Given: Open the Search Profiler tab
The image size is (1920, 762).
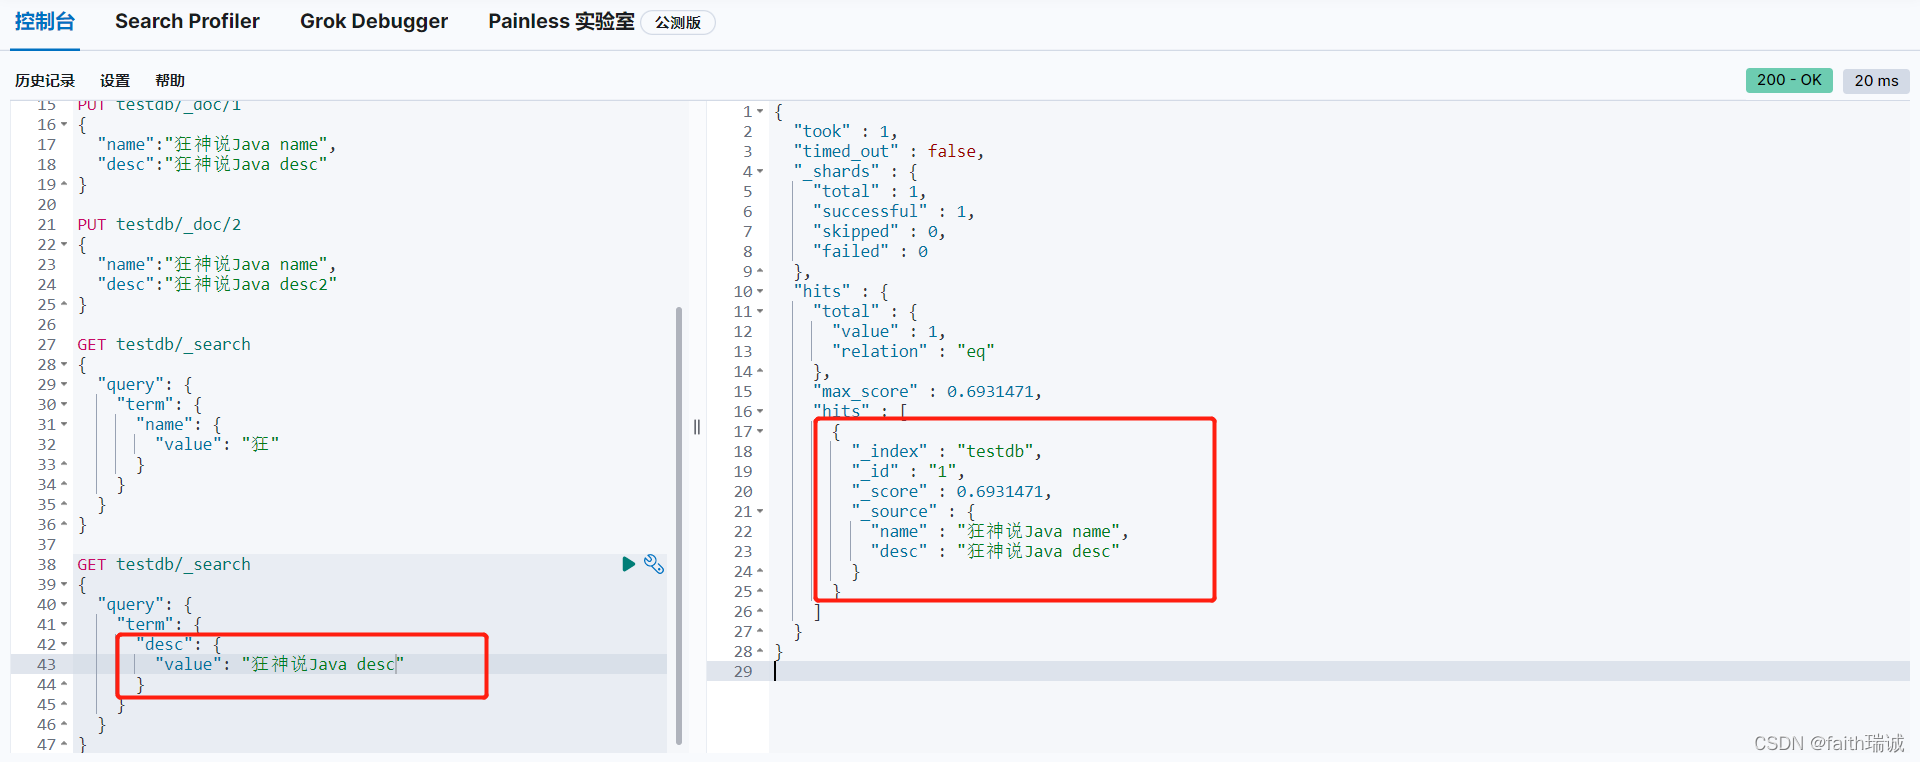Looking at the screenshot, I should (x=187, y=21).
